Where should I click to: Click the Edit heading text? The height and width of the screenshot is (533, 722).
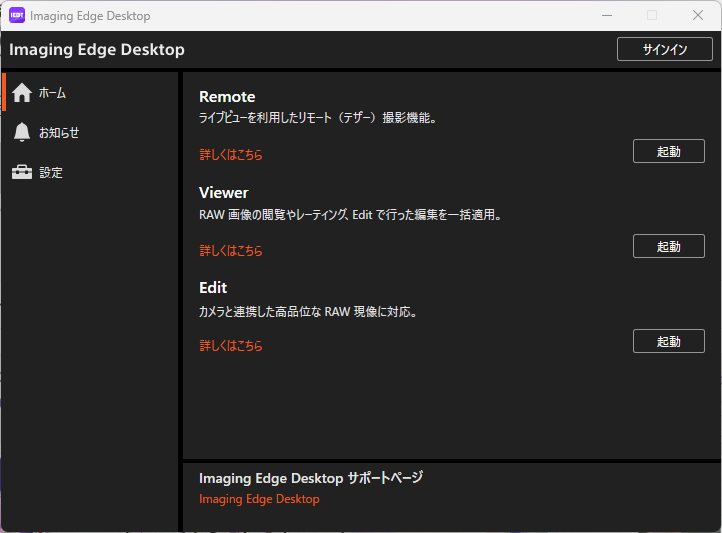pyautogui.click(x=213, y=288)
